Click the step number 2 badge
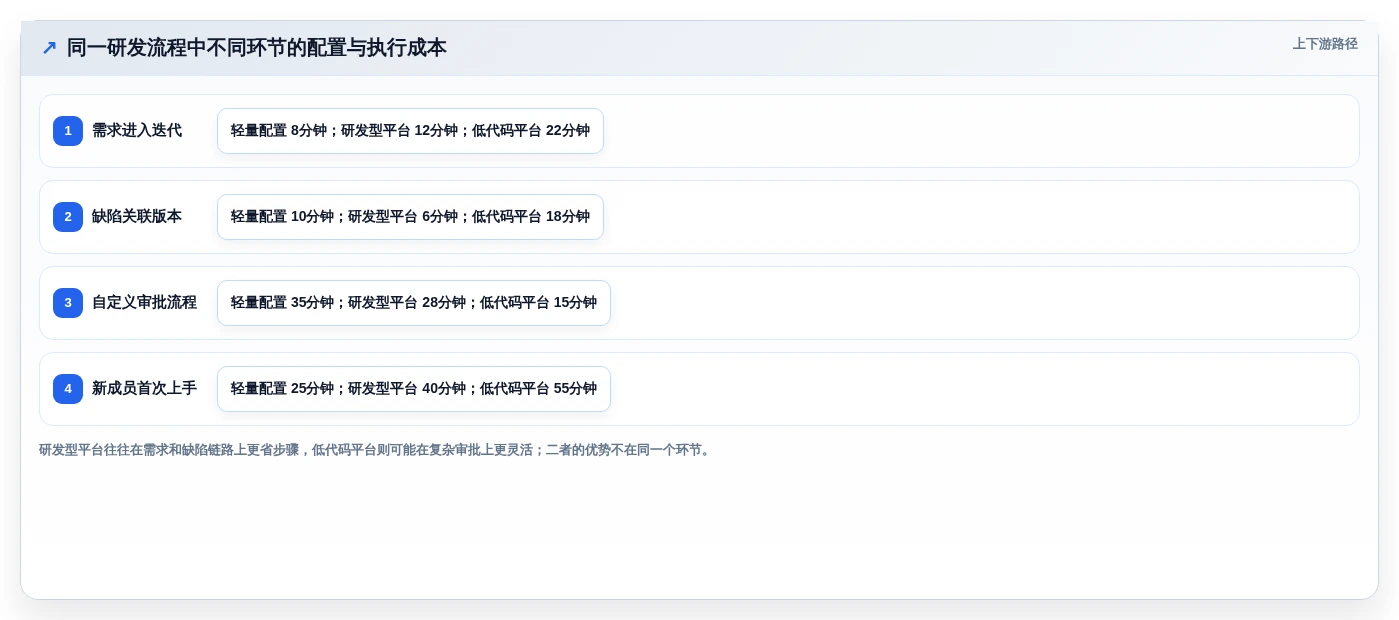The width and height of the screenshot is (1399, 620). coord(68,217)
